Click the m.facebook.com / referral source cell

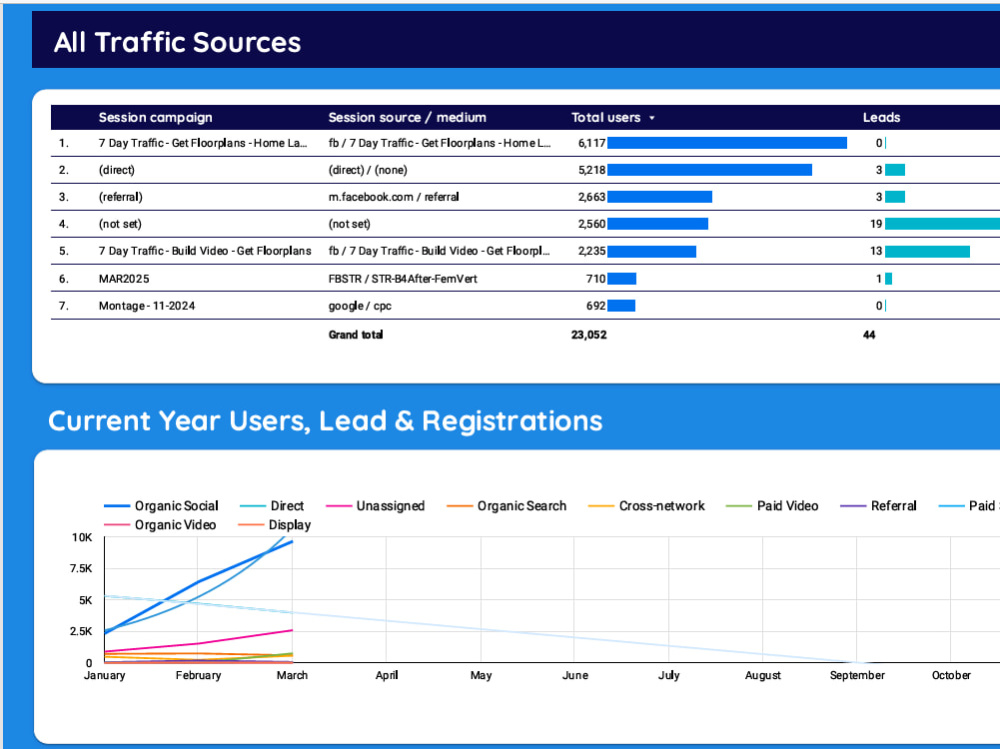point(393,197)
